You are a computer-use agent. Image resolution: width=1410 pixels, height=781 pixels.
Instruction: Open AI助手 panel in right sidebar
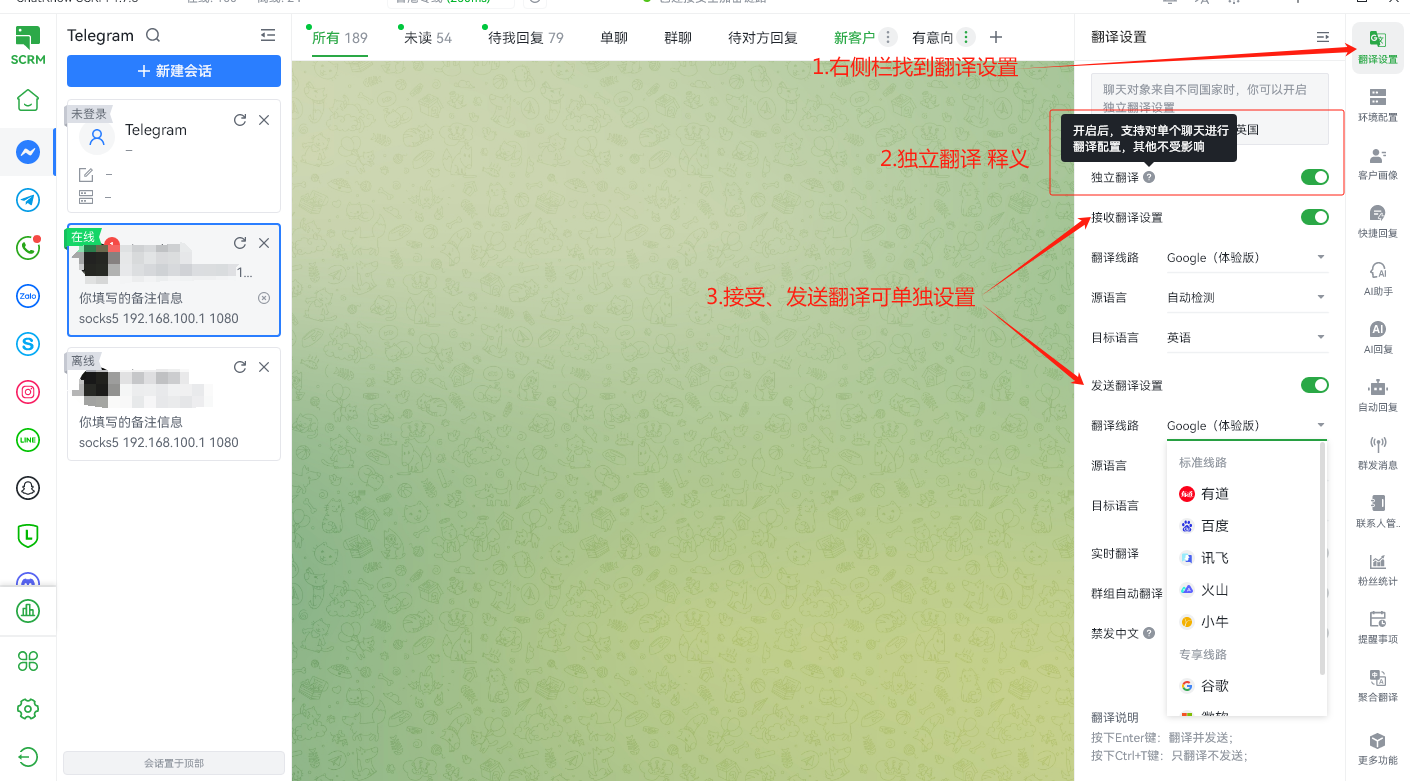1377,280
